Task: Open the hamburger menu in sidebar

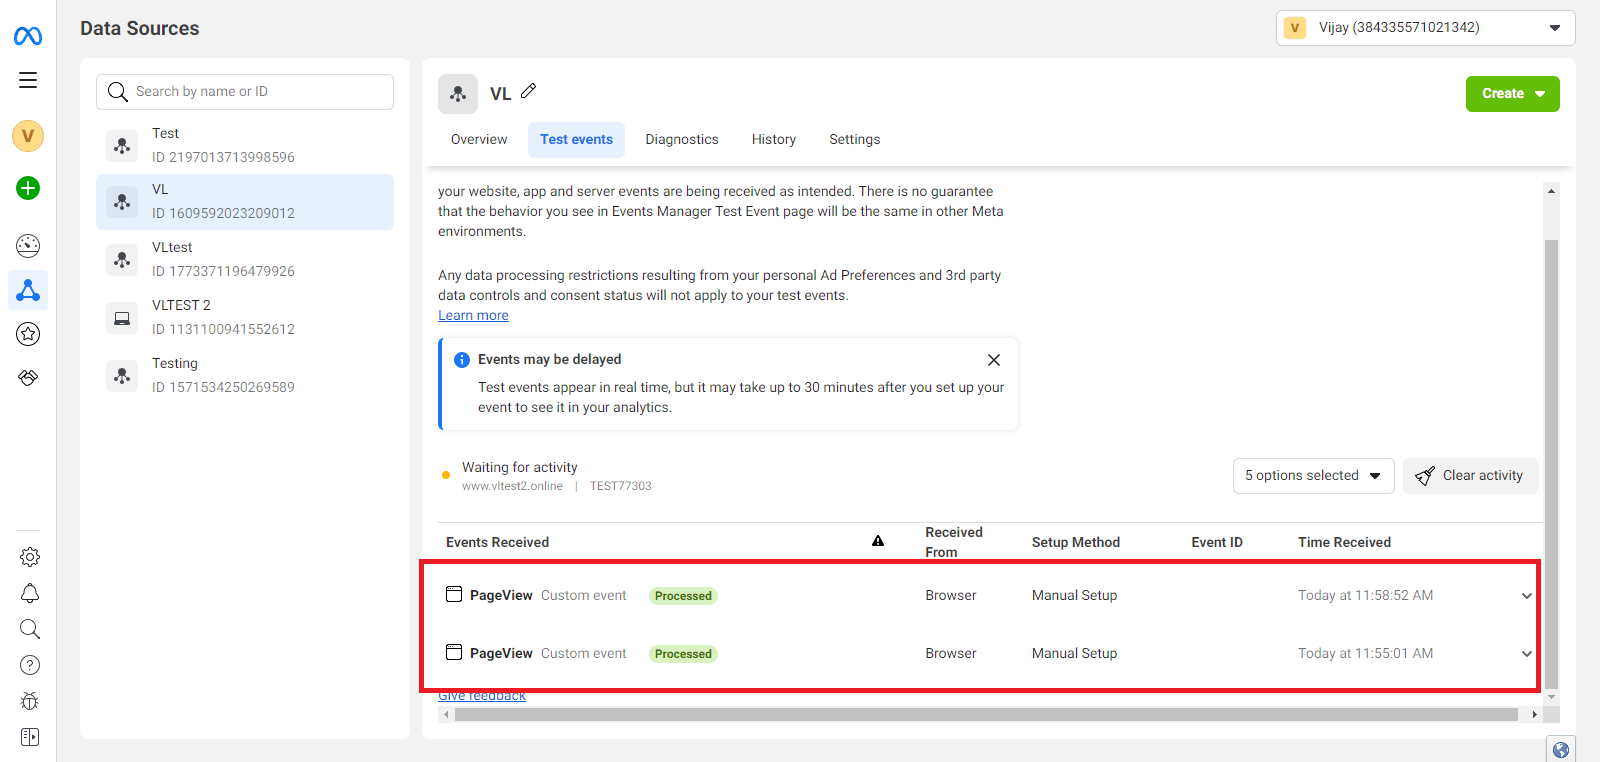Action: (x=28, y=80)
